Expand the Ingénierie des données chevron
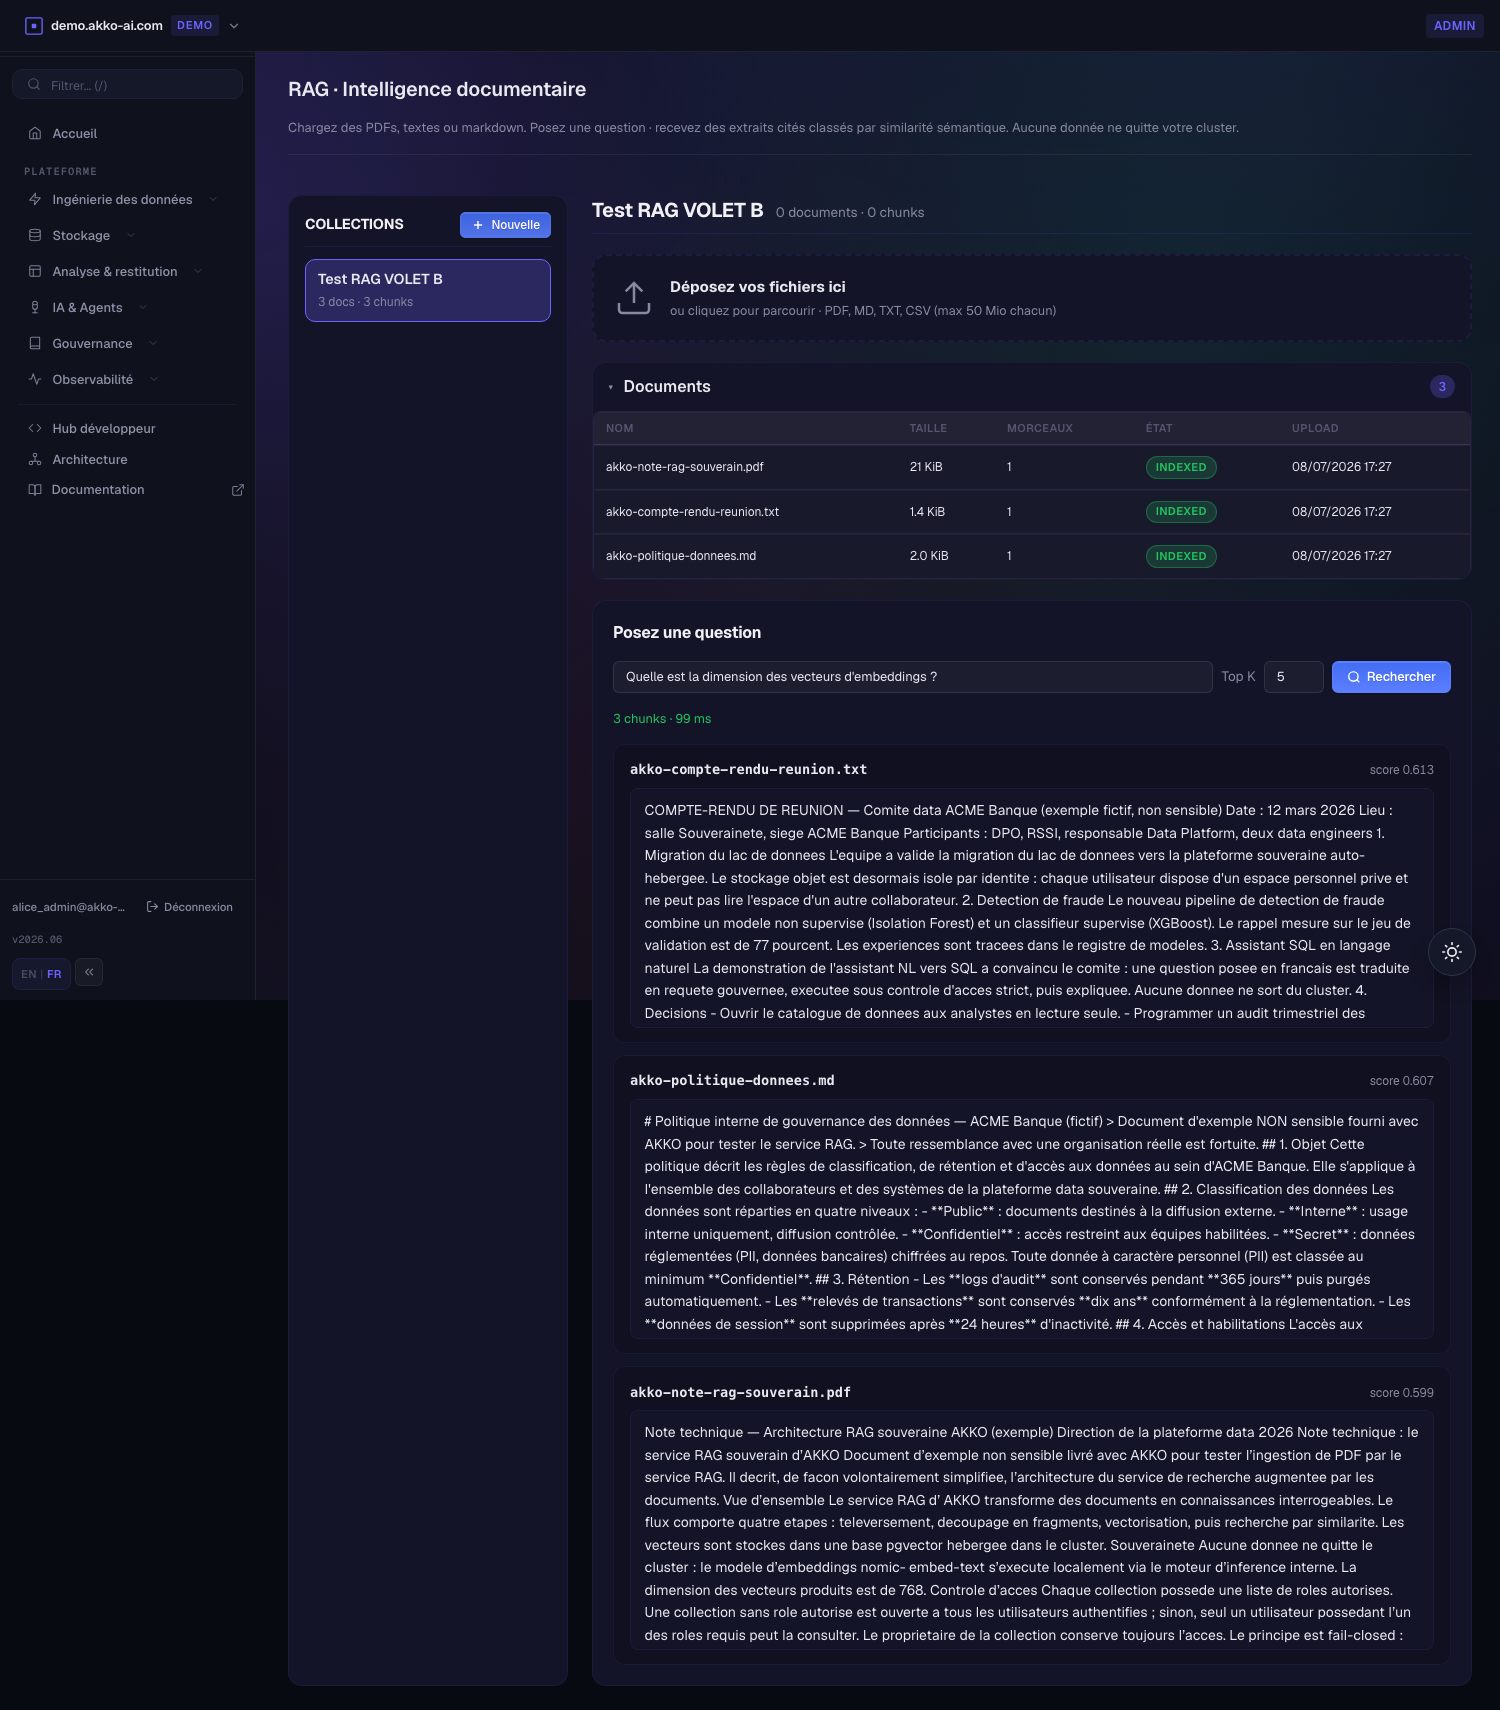1500x1710 pixels. 213,199
